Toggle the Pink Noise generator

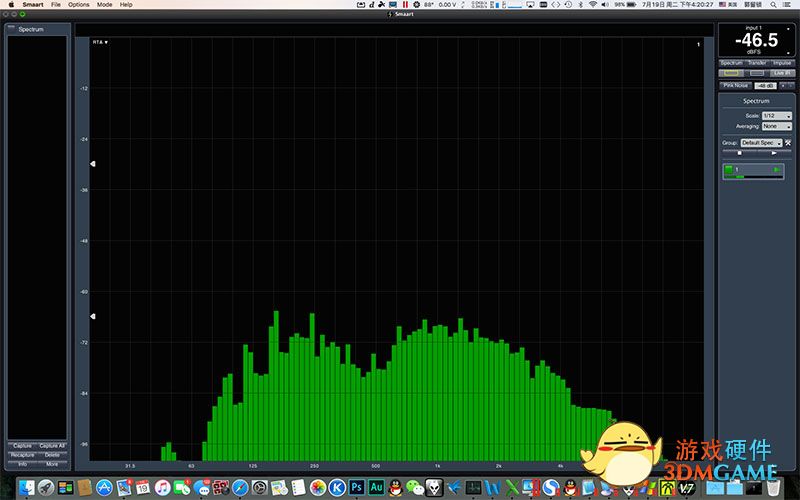[735, 86]
